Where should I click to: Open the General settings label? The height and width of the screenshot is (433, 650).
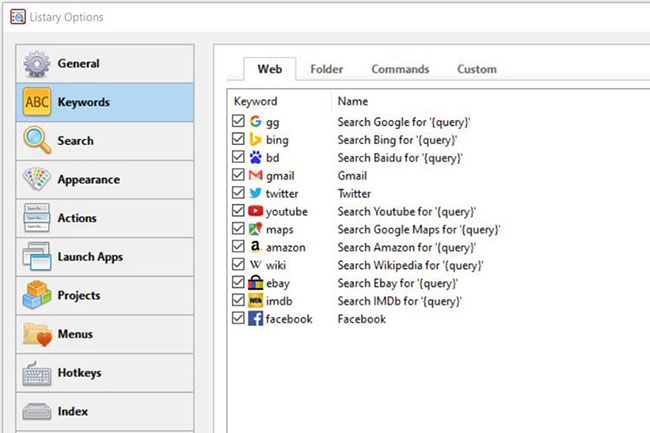[x=79, y=64]
